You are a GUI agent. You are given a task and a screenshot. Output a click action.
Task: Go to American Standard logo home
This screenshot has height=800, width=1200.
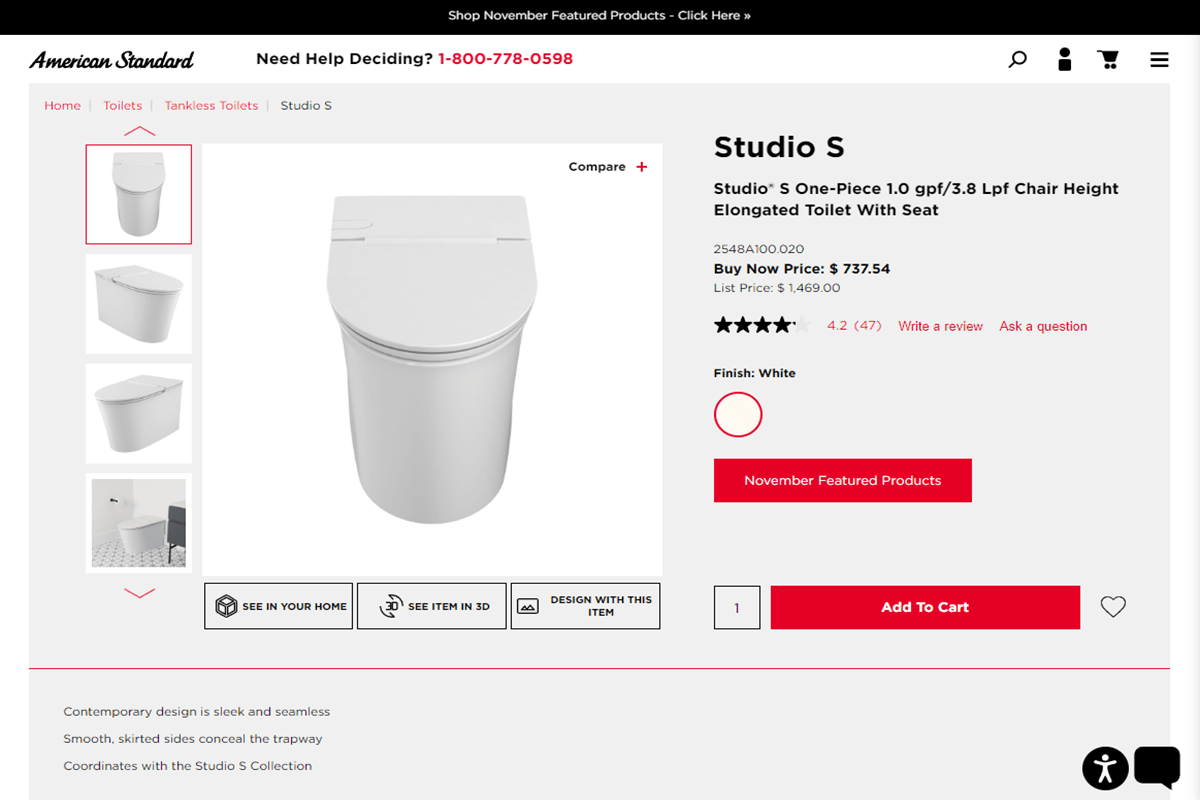(x=112, y=60)
